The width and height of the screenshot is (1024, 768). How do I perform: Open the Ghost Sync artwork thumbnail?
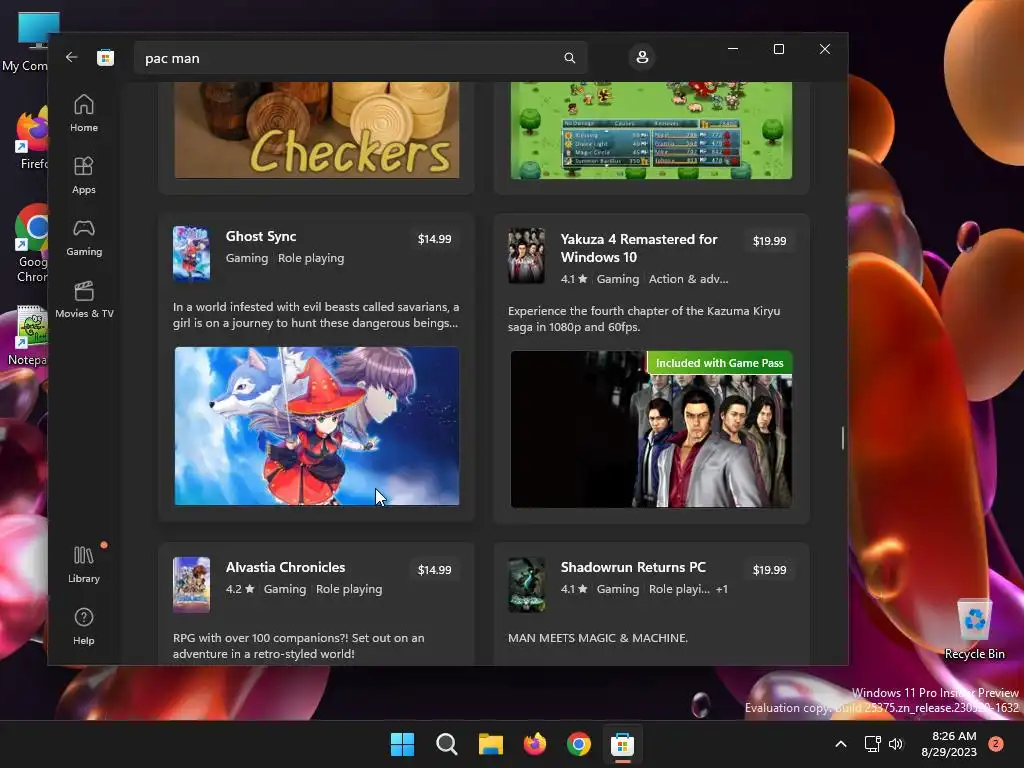(x=317, y=426)
